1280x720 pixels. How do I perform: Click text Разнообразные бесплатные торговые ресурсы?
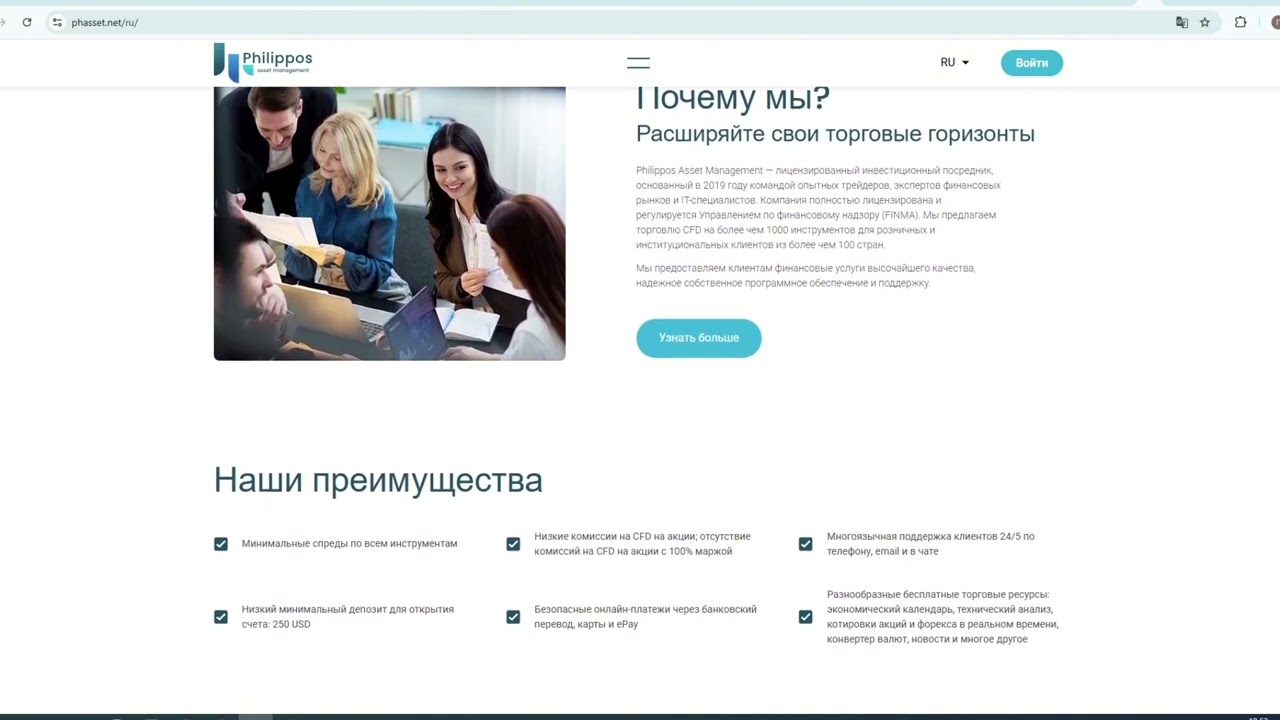click(942, 617)
